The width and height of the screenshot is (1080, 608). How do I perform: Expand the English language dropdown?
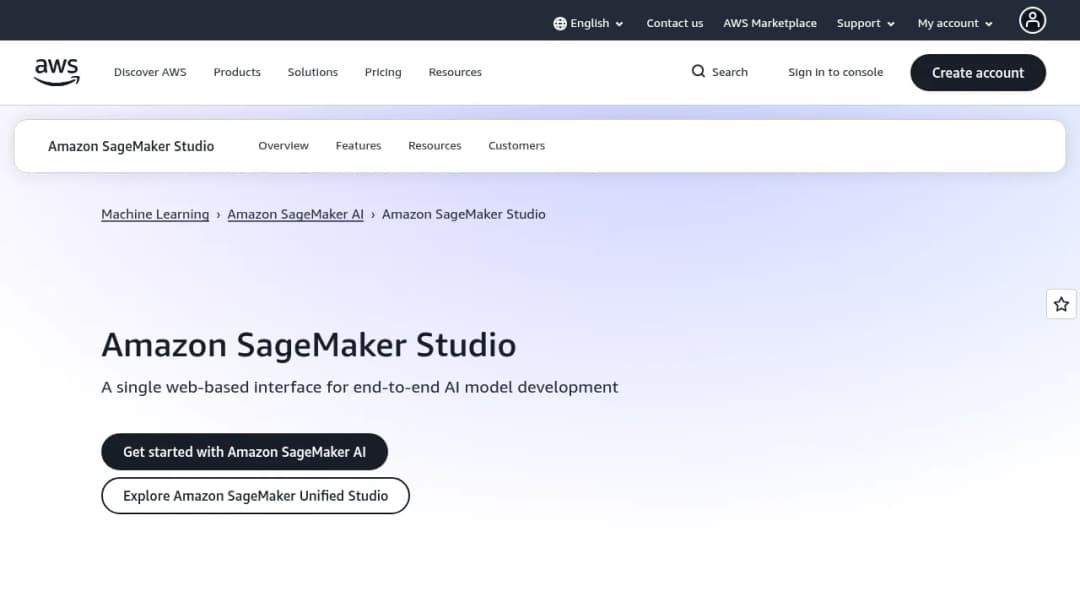click(x=588, y=23)
